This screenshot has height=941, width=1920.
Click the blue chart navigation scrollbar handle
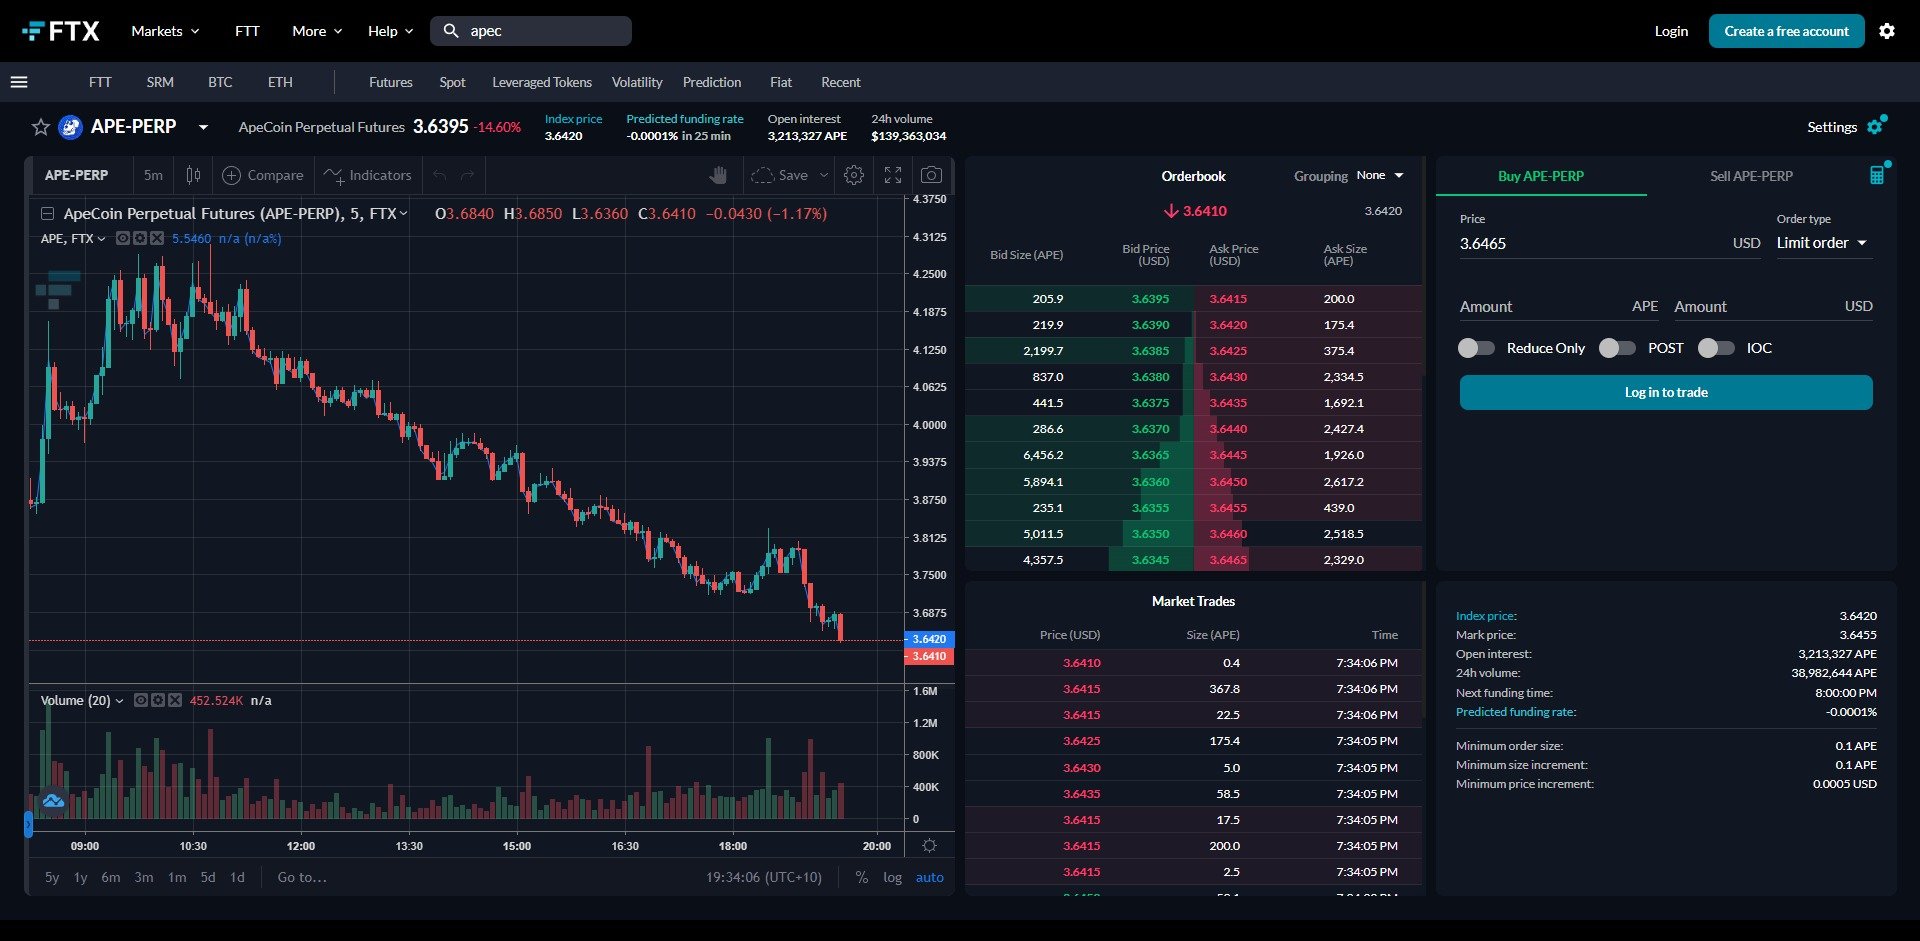click(x=29, y=824)
